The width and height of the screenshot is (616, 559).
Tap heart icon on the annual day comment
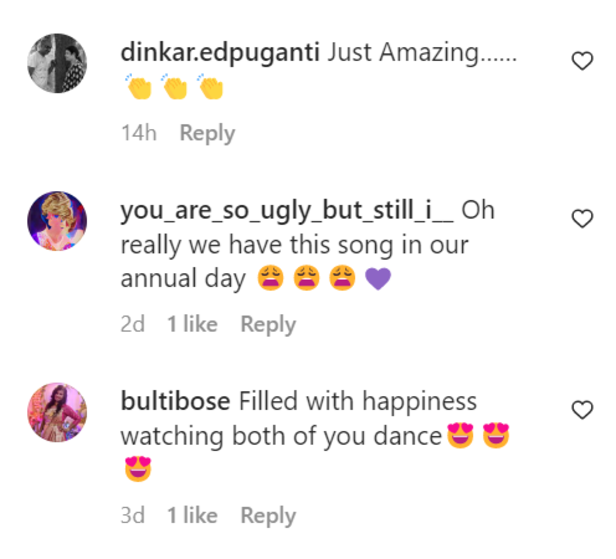click(581, 218)
